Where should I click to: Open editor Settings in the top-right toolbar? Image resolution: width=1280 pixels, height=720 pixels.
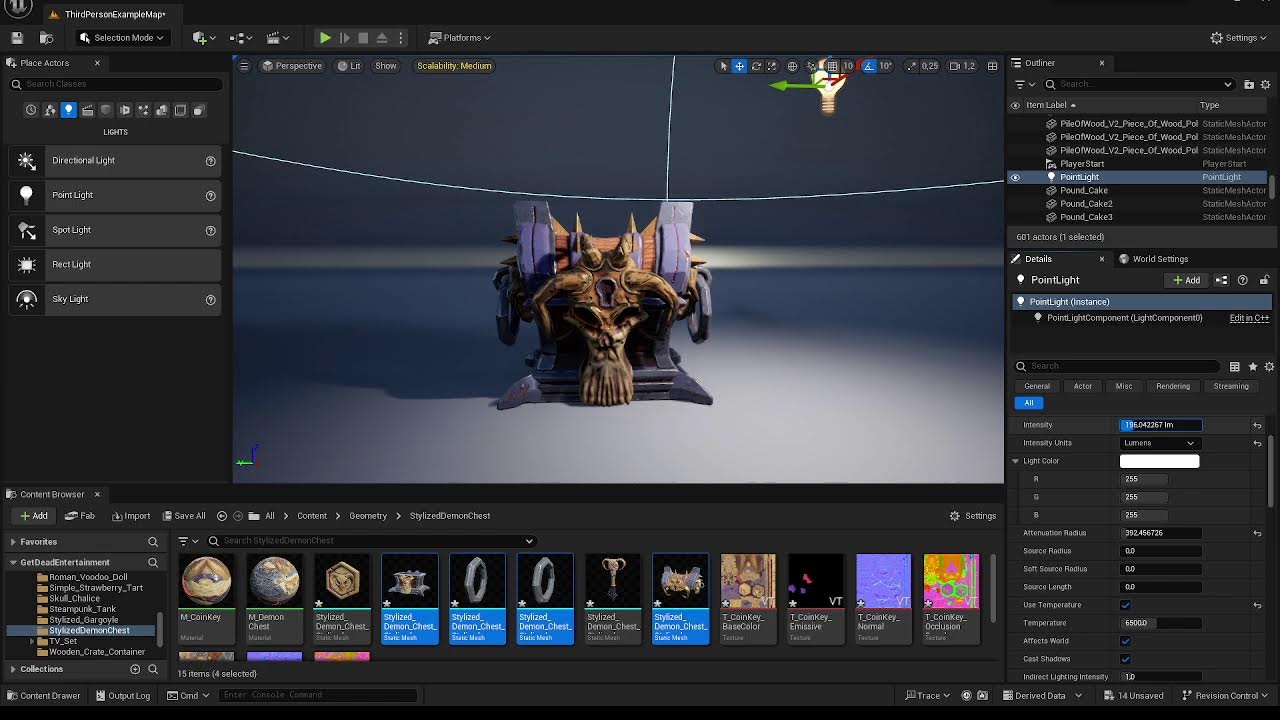1239,38
